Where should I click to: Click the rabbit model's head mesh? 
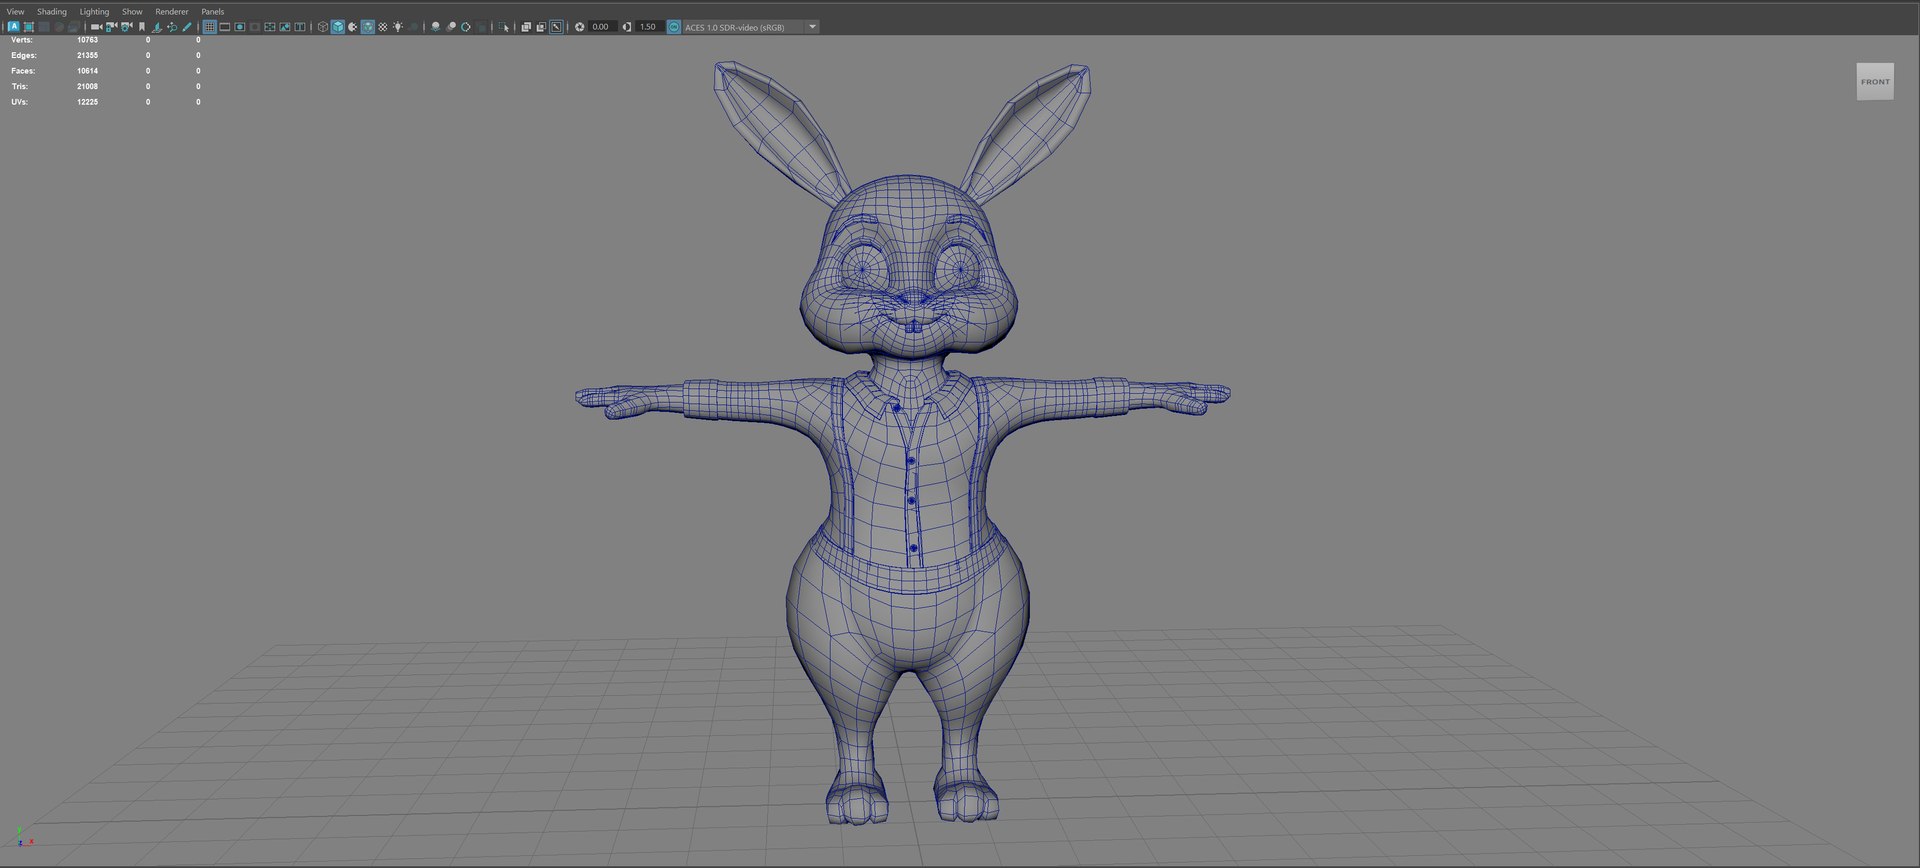[x=908, y=265]
